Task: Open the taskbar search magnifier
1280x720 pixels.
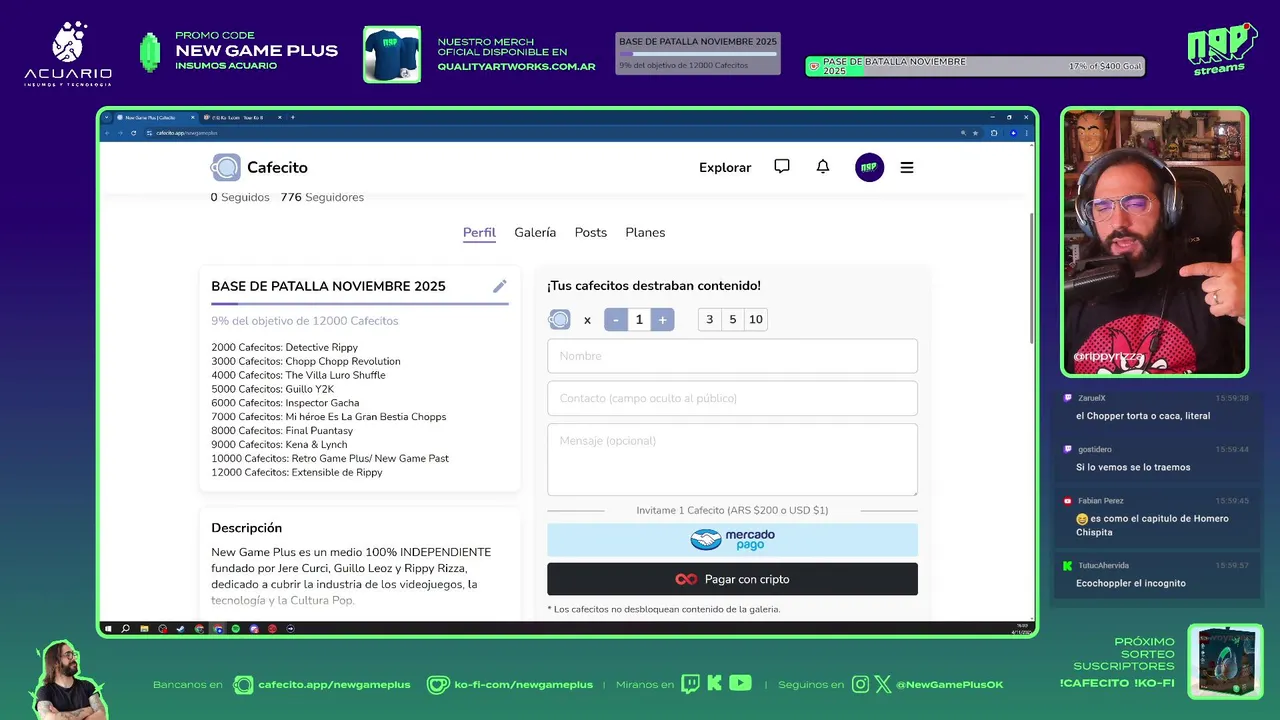Action: (x=125, y=629)
